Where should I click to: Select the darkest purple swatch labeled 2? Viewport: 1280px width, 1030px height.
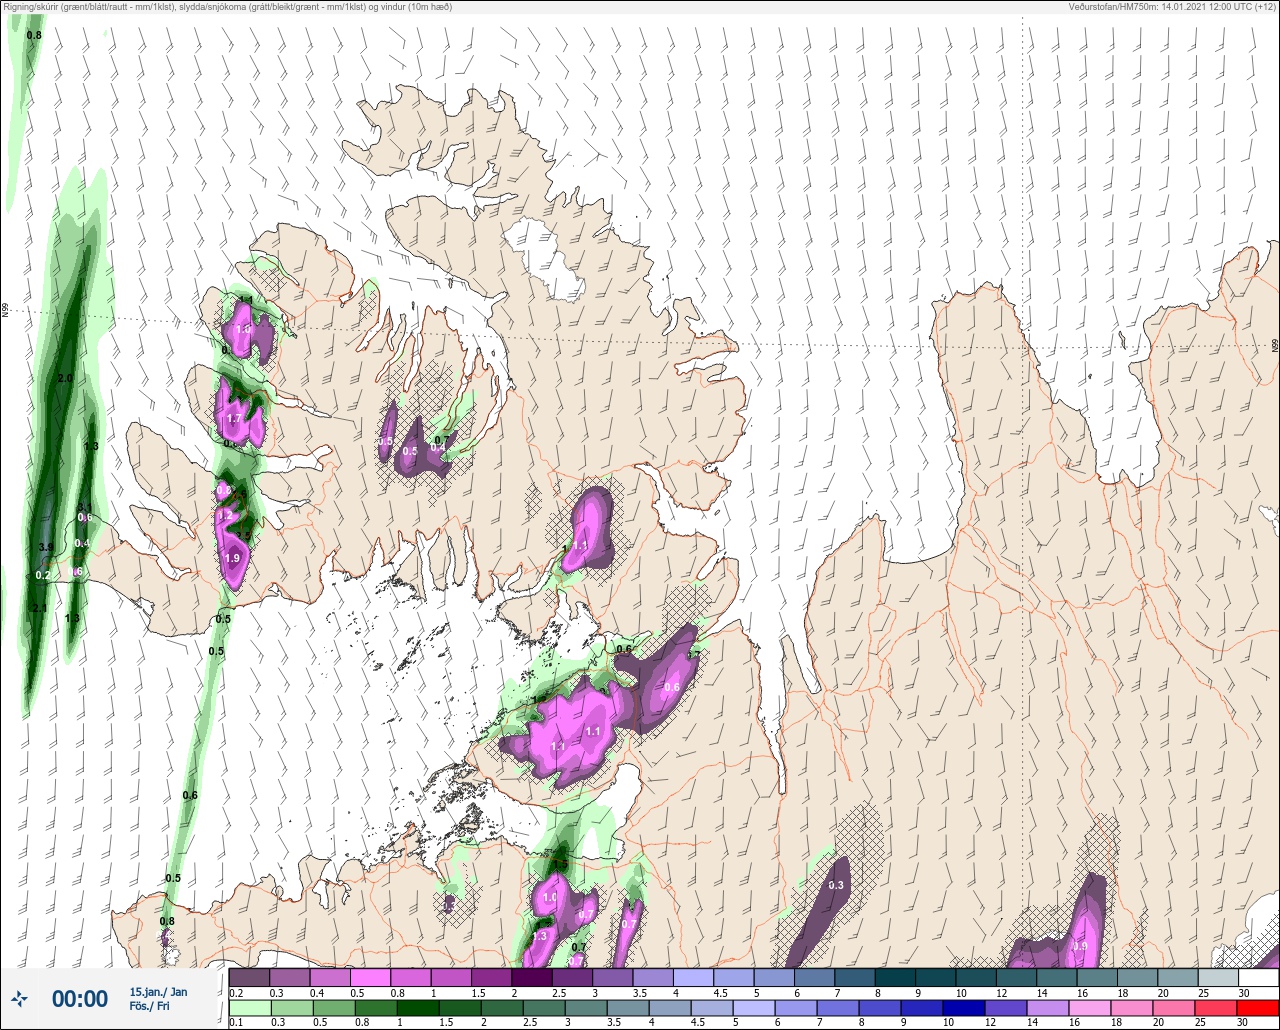[x=531, y=977]
